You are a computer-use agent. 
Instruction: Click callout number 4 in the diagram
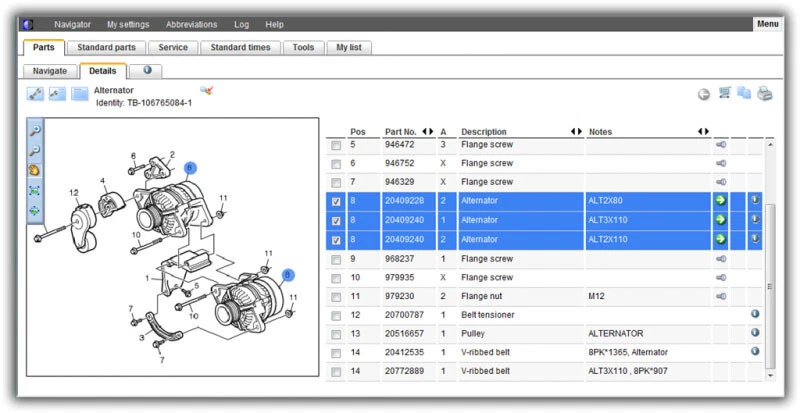(x=103, y=181)
